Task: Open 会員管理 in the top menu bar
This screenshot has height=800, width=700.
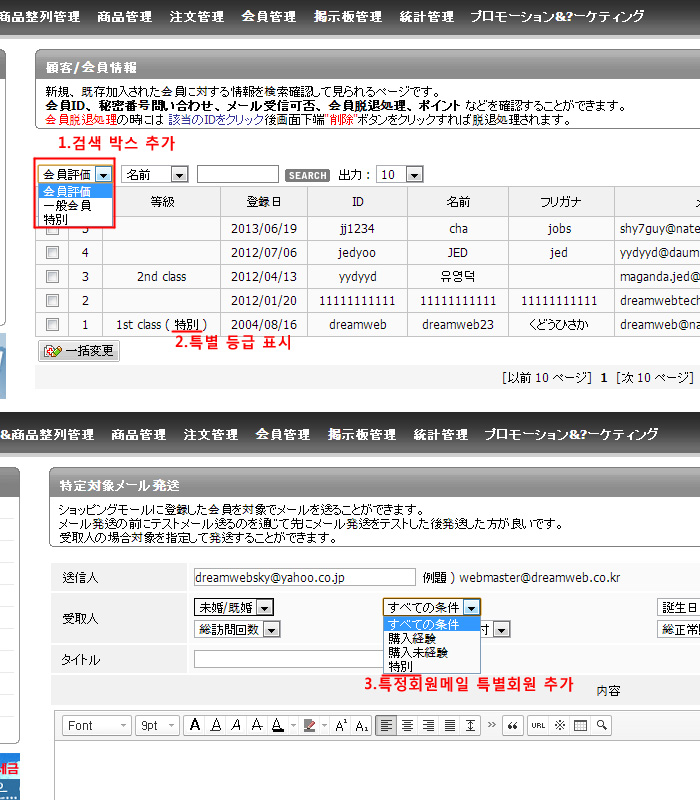Action: pos(269,17)
